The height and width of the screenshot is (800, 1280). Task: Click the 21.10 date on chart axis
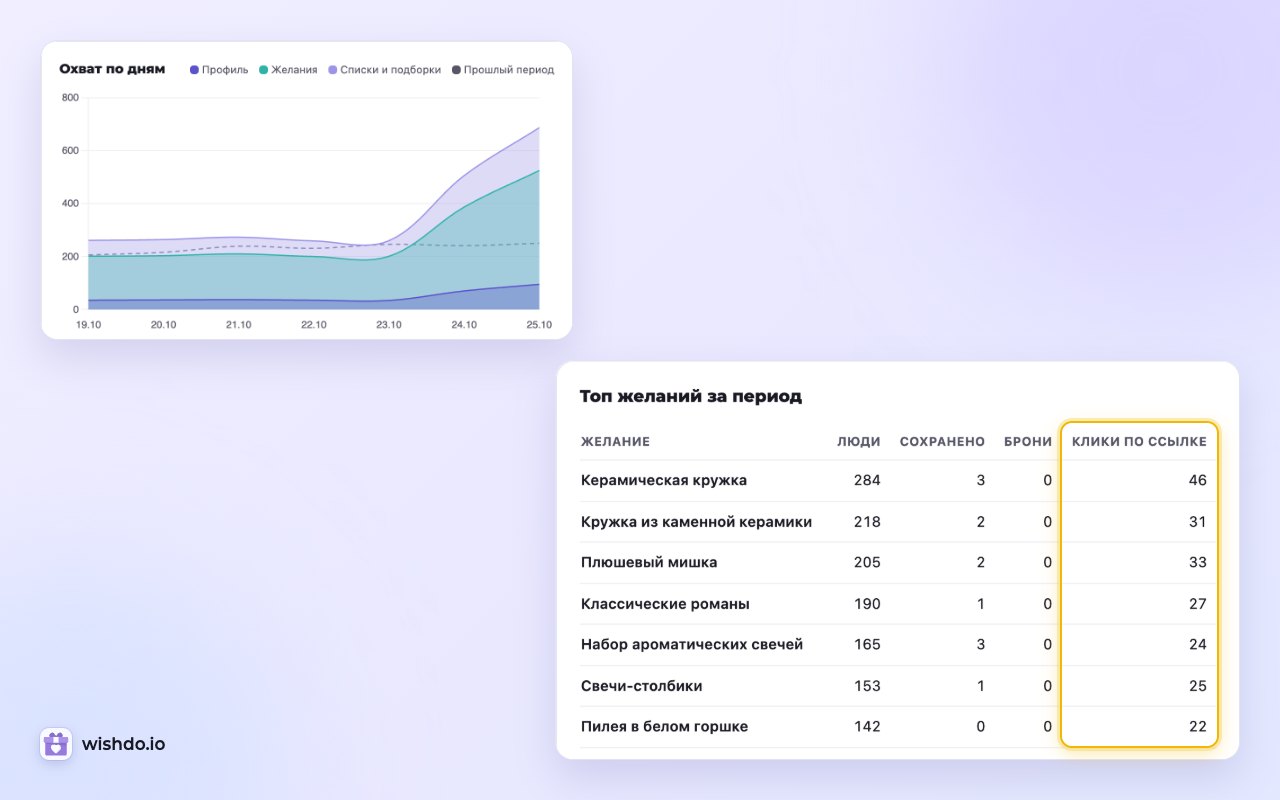point(238,325)
